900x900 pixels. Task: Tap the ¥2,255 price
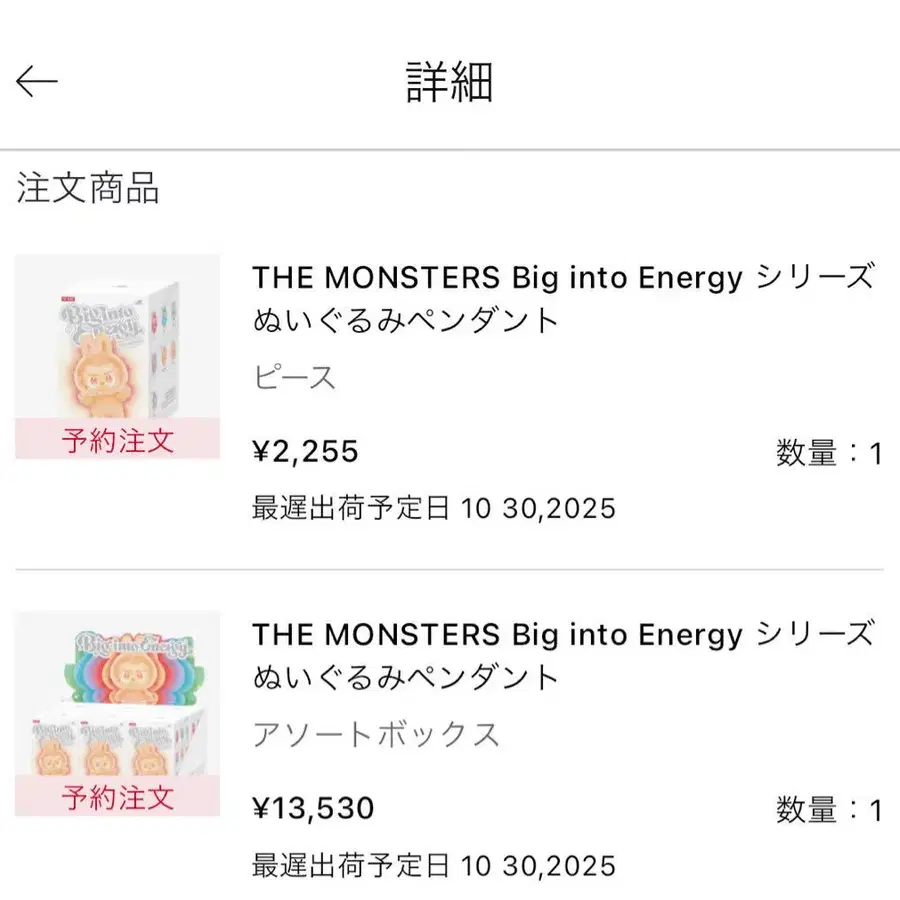pyautogui.click(x=305, y=452)
